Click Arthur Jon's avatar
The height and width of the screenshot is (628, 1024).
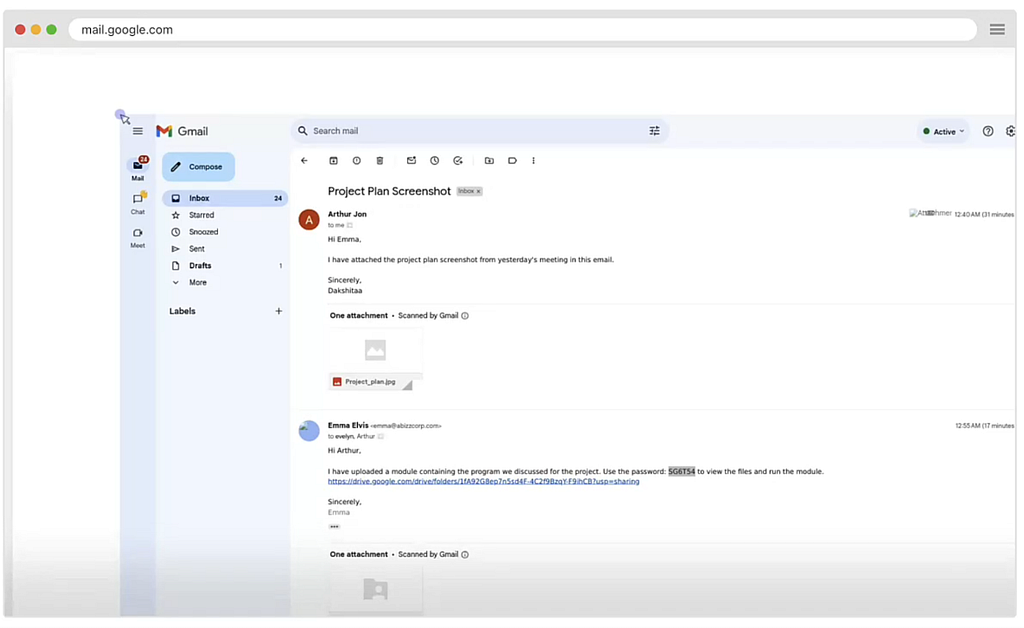[x=309, y=219]
